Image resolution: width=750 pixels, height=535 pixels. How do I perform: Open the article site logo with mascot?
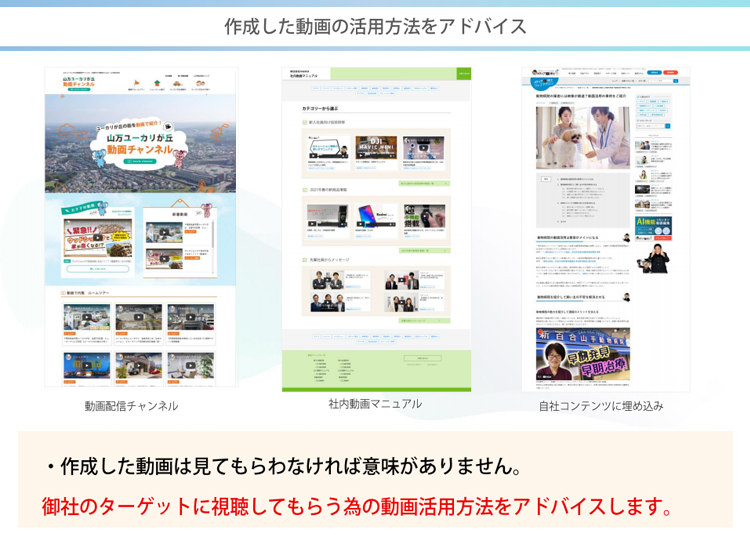545,73
